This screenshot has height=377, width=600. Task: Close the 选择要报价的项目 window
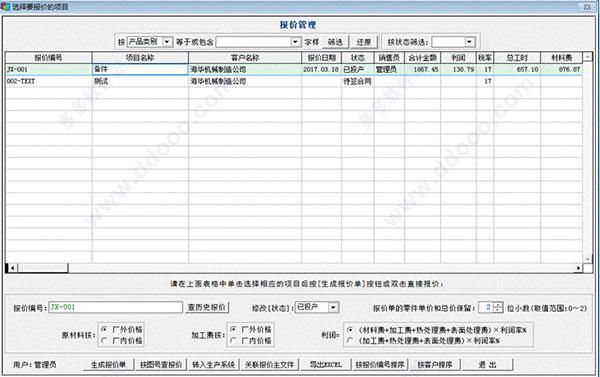[587, 7]
